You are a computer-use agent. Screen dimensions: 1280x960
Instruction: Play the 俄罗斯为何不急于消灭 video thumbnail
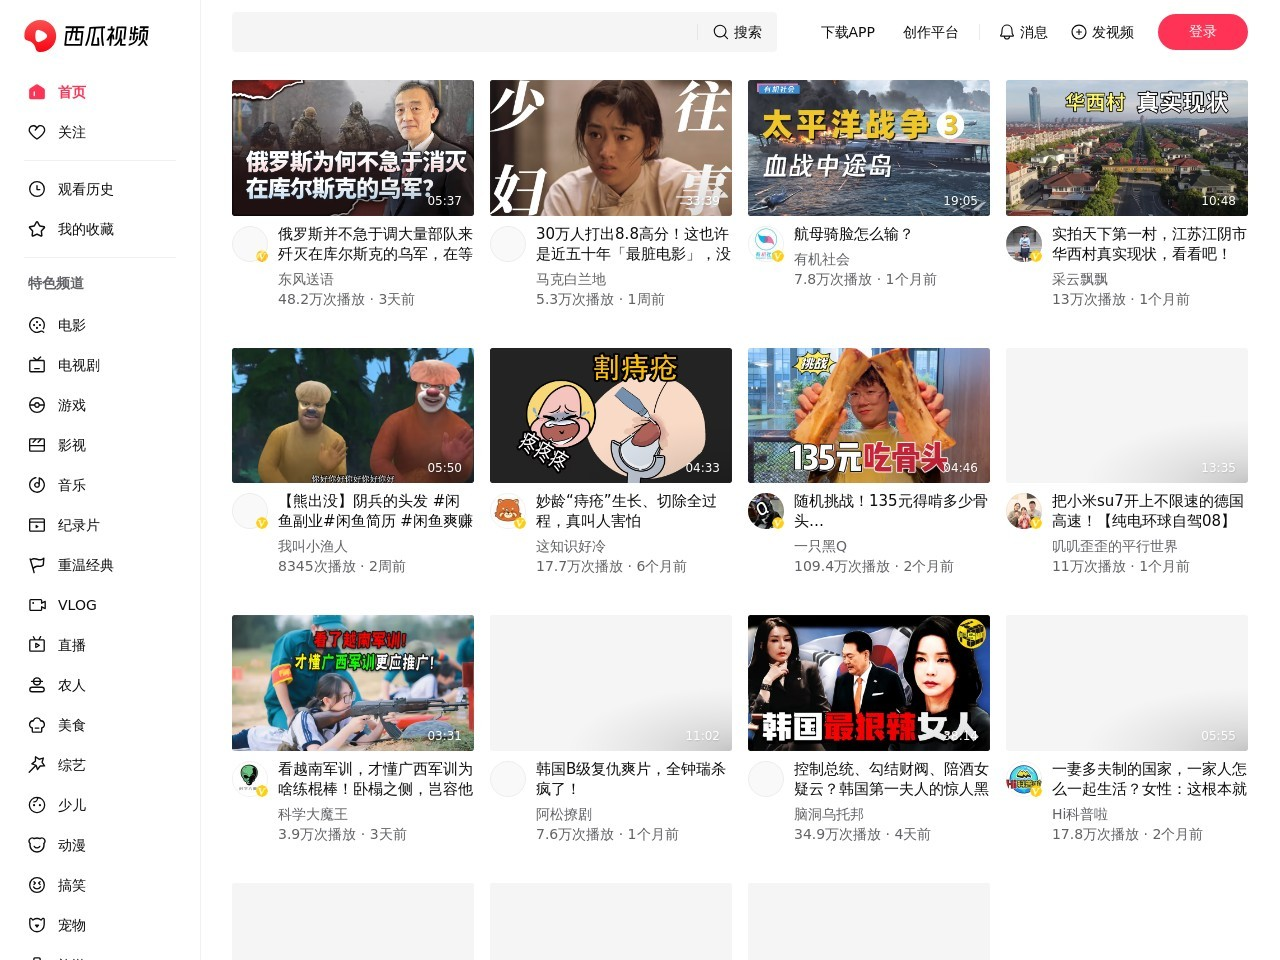(353, 148)
